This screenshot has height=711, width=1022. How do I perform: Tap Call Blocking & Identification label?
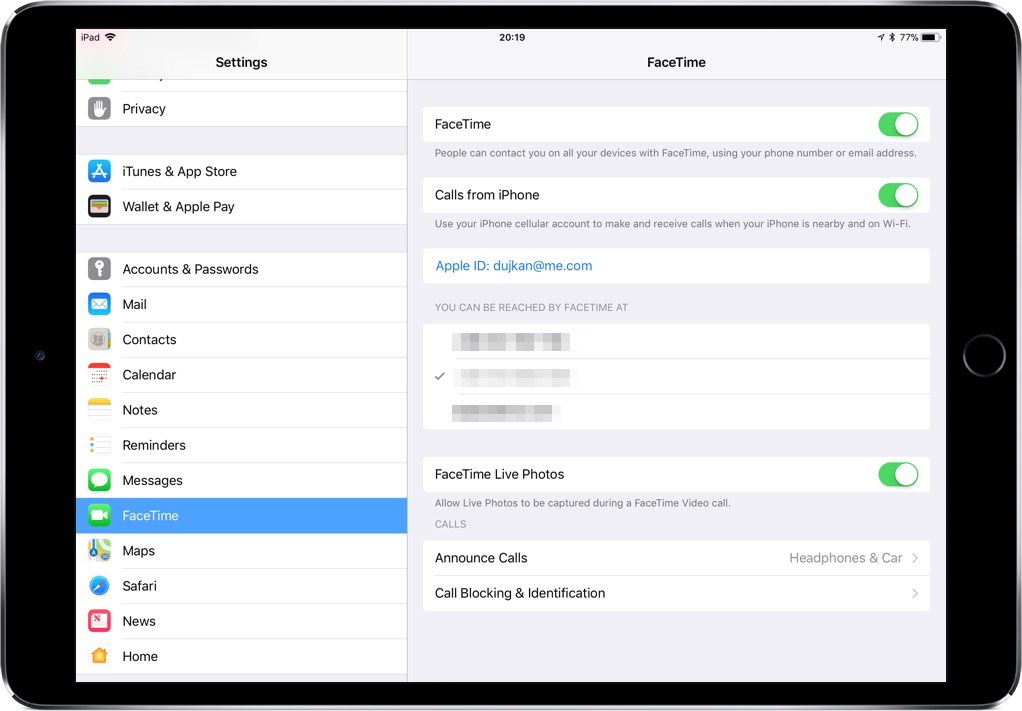coord(520,593)
